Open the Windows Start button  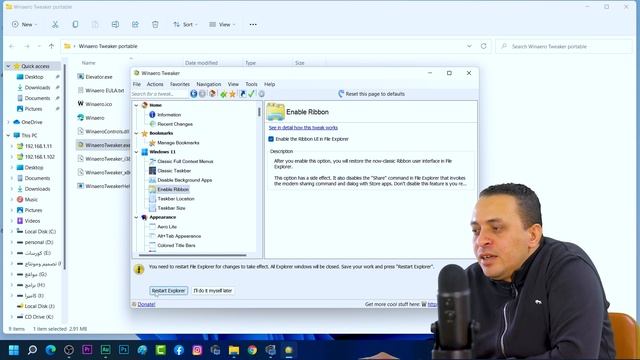tap(14, 350)
